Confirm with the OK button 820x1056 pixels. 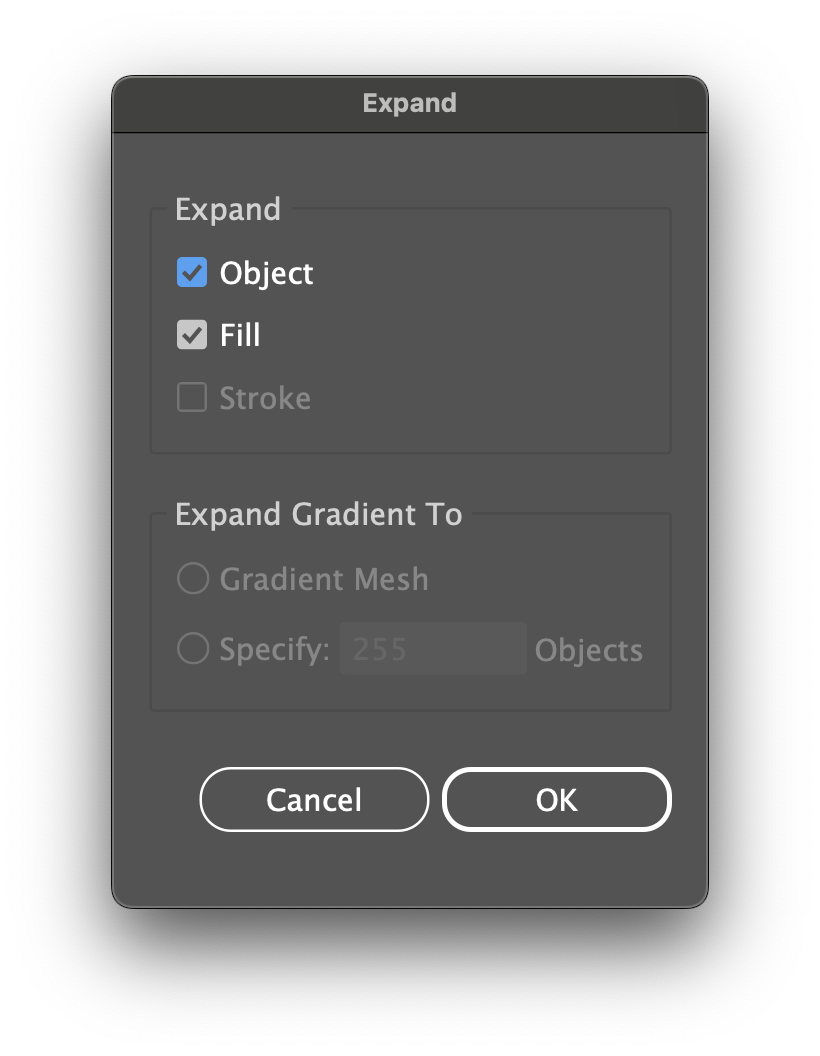[556, 800]
